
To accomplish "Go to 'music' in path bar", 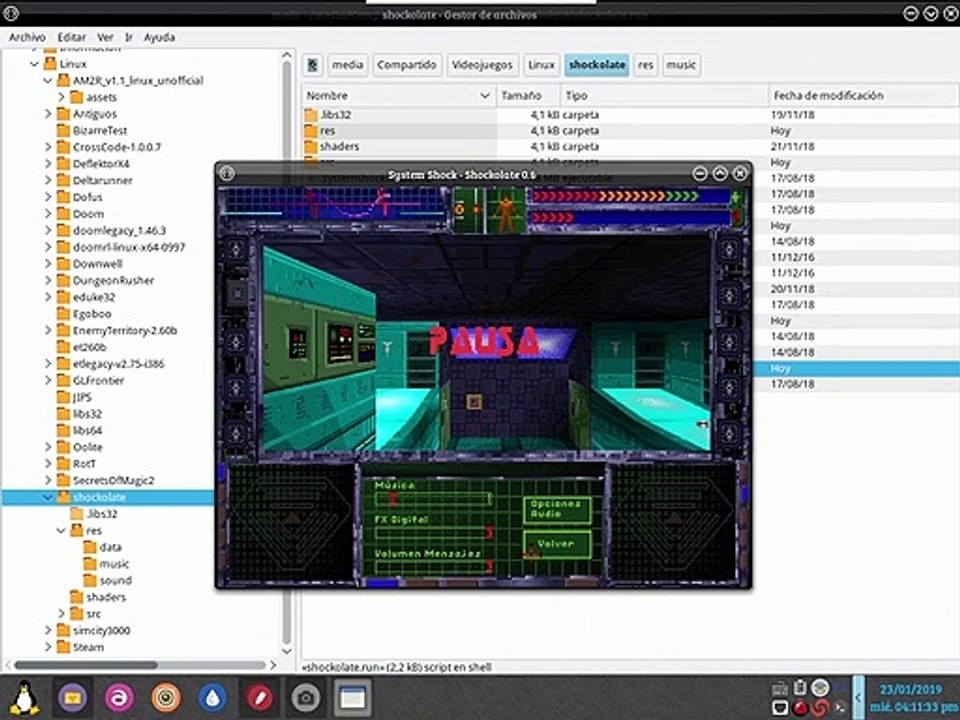I will (681, 65).
